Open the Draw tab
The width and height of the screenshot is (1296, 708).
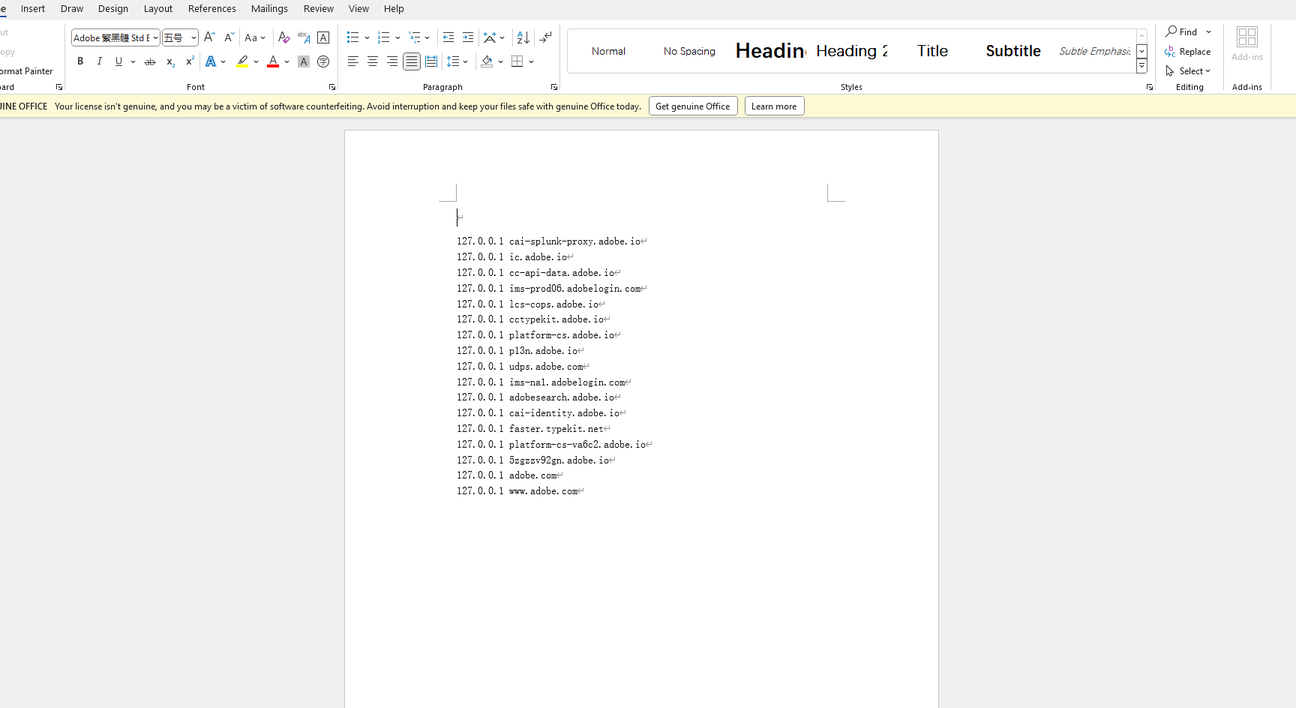pos(72,9)
